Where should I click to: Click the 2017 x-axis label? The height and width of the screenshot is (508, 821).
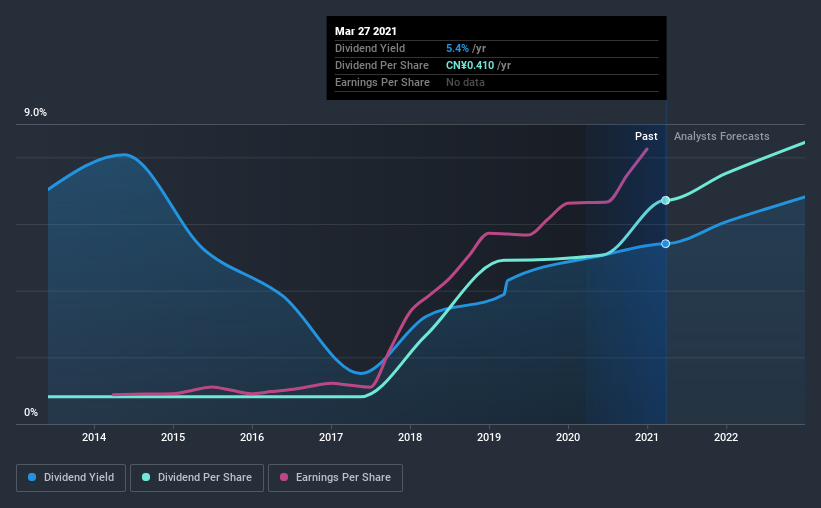(331, 437)
